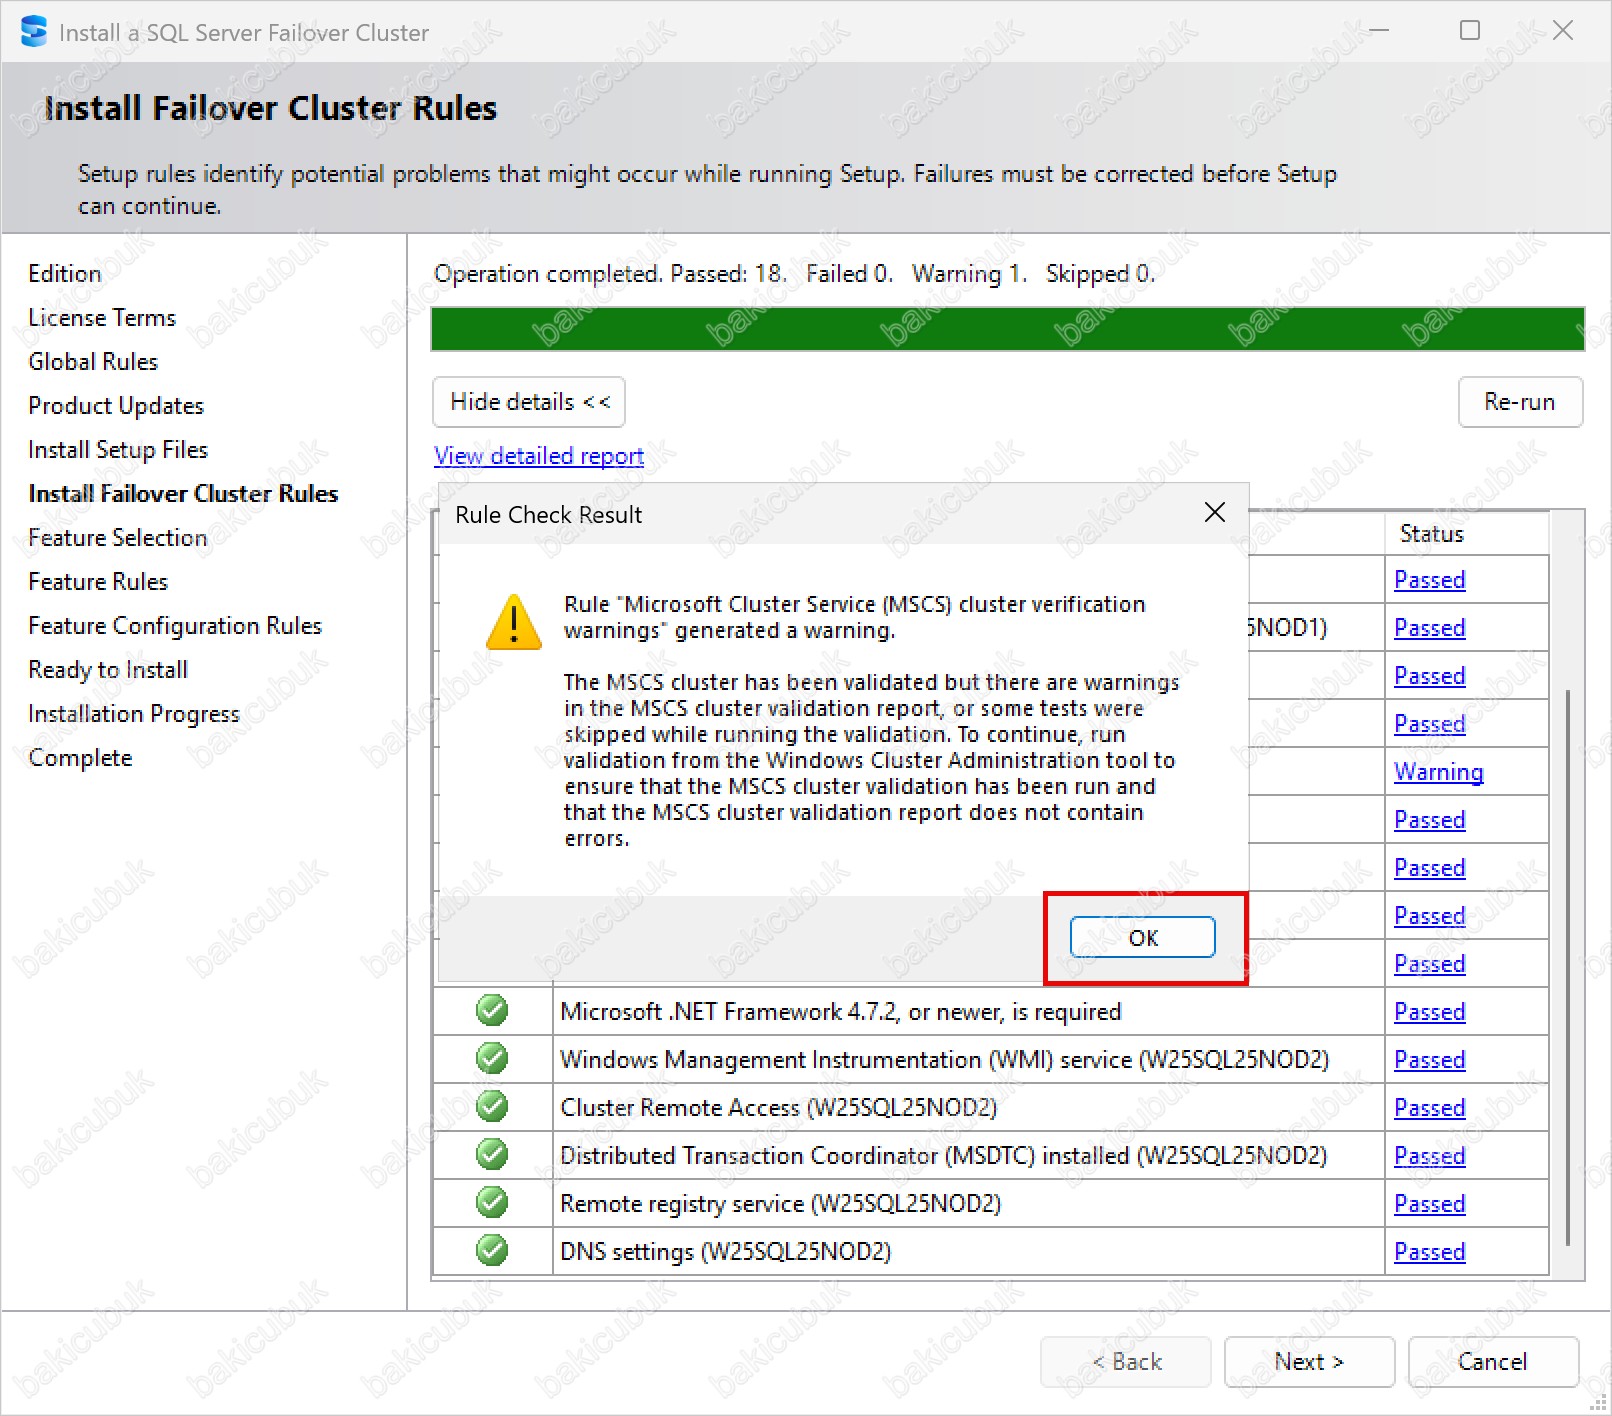1612x1416 pixels.
Task: Open the Warning status link
Action: pos(1438,772)
